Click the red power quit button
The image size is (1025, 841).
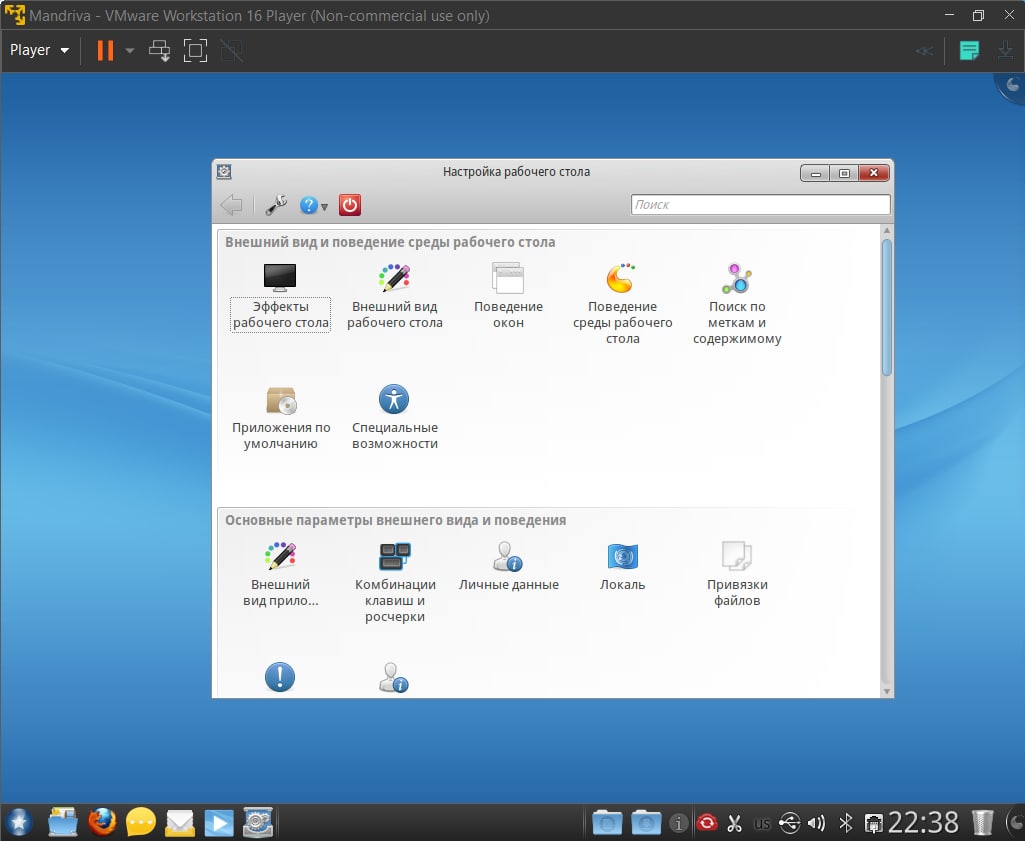click(x=350, y=205)
